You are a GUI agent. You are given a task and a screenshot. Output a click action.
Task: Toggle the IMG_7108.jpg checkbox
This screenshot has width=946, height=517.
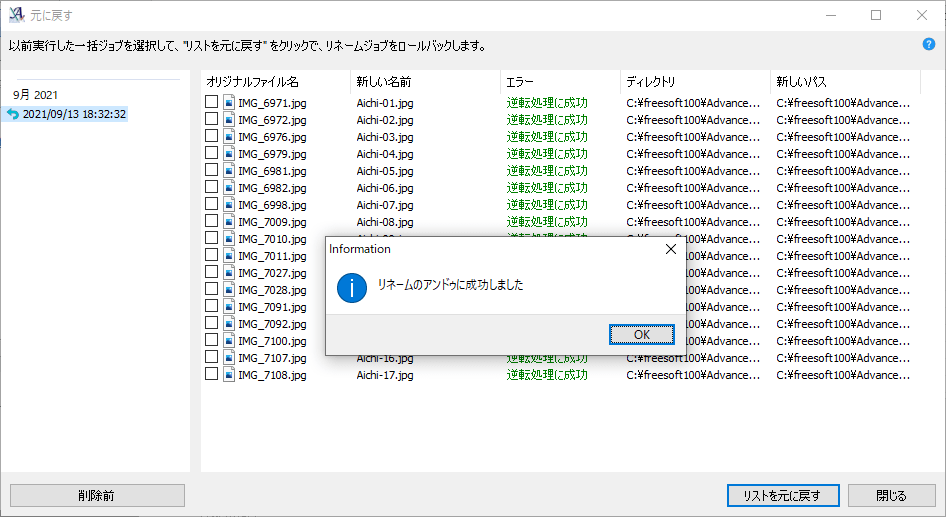pyautogui.click(x=211, y=374)
